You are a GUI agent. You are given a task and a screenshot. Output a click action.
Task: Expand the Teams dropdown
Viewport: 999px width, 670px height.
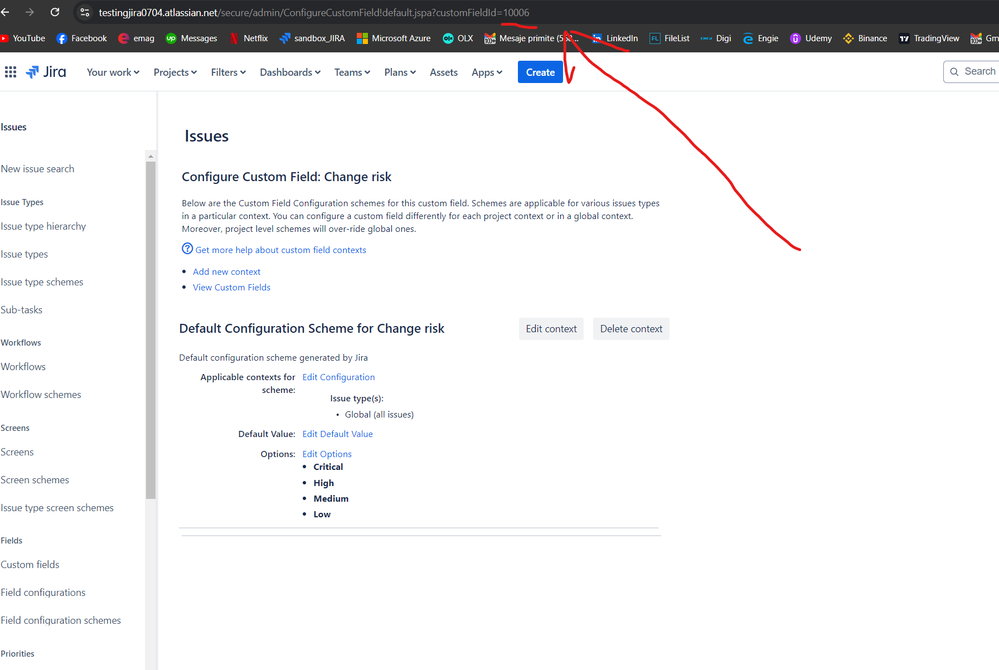point(352,73)
